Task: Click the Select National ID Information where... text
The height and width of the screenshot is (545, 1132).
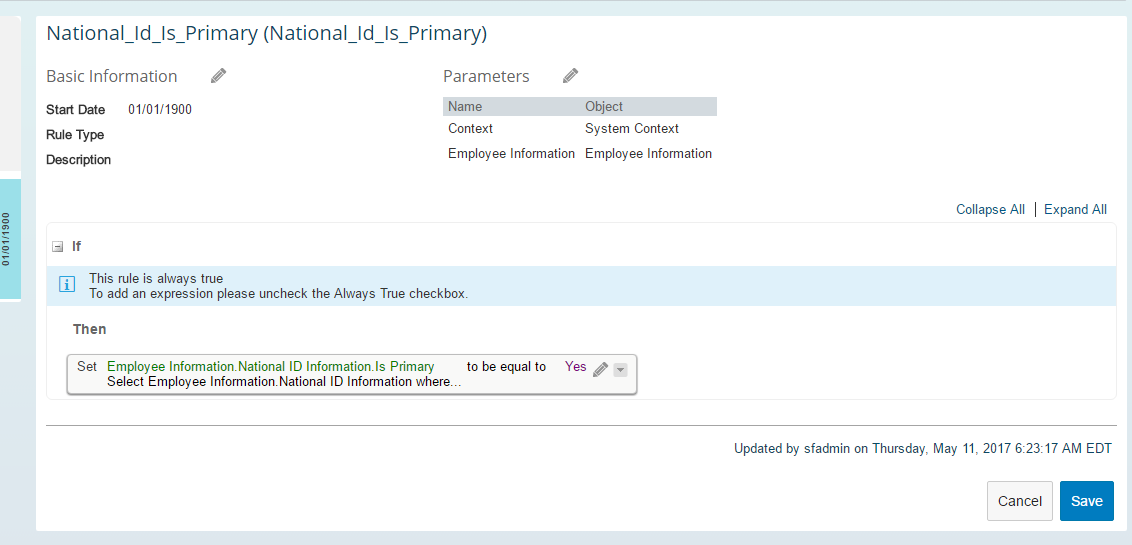Action: coord(284,381)
